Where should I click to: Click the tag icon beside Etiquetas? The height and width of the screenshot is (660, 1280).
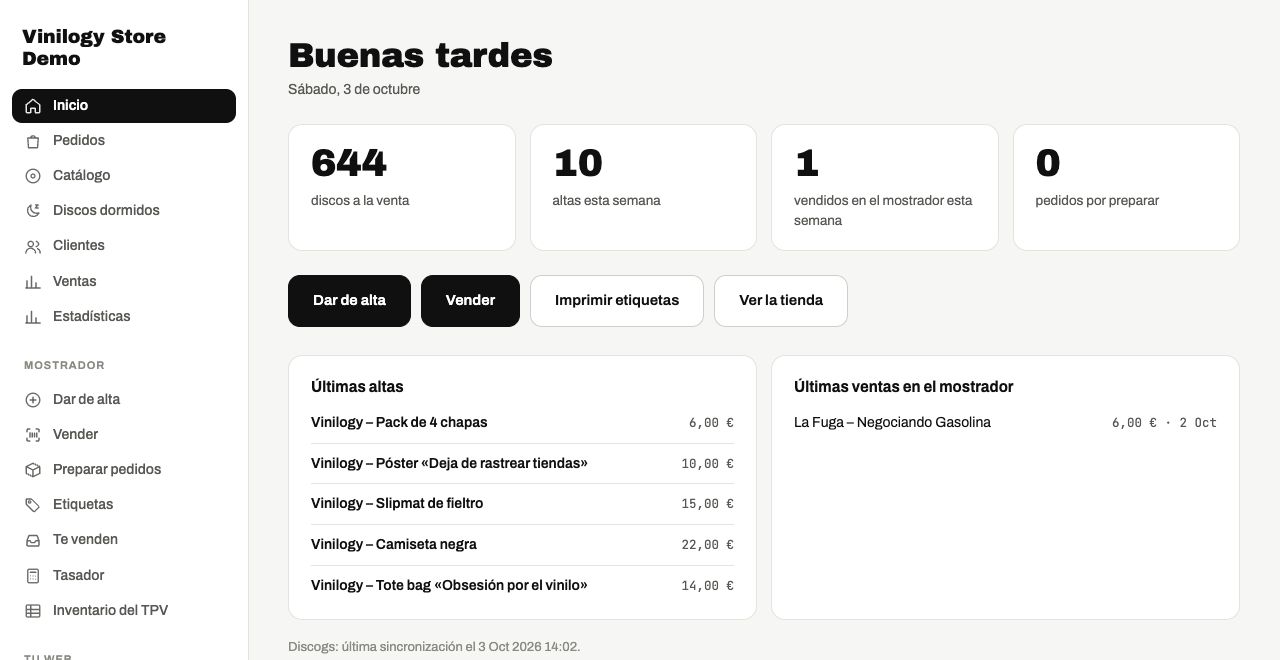pos(33,505)
